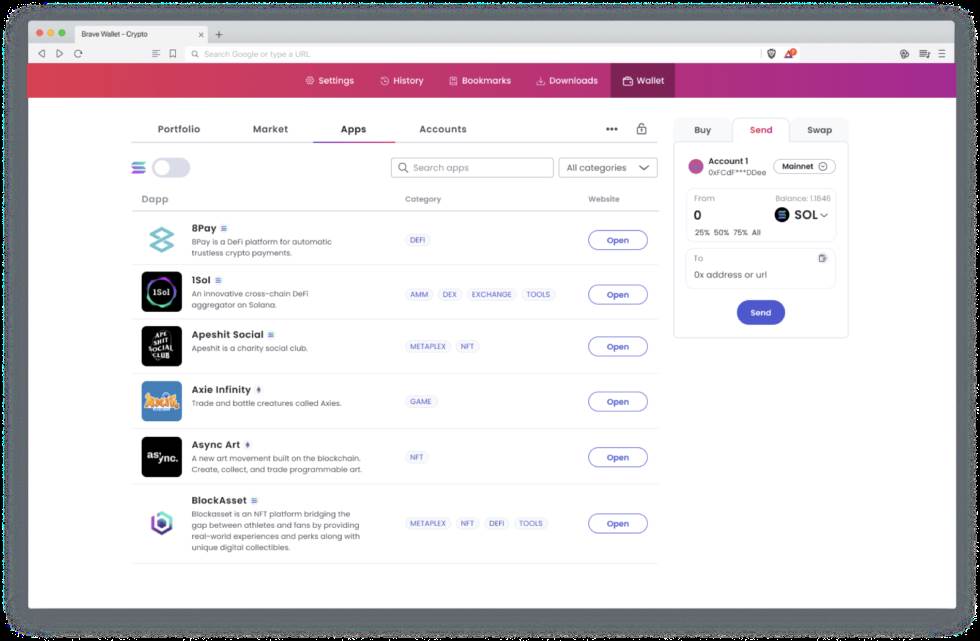Viewport: 980px width, 641px height.
Task: Toggle the Solana apps filter switch
Action: [170, 167]
